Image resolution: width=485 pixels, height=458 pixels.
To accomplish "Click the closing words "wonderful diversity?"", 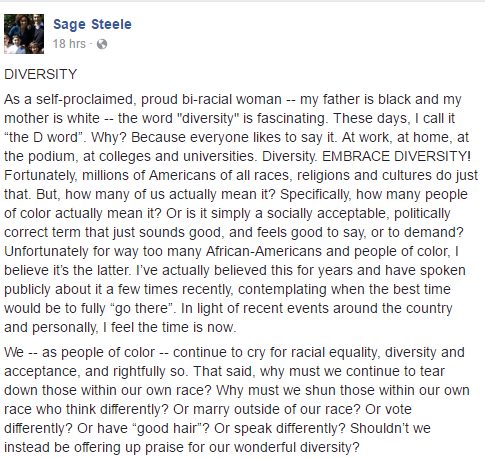I will click(x=297, y=447).
